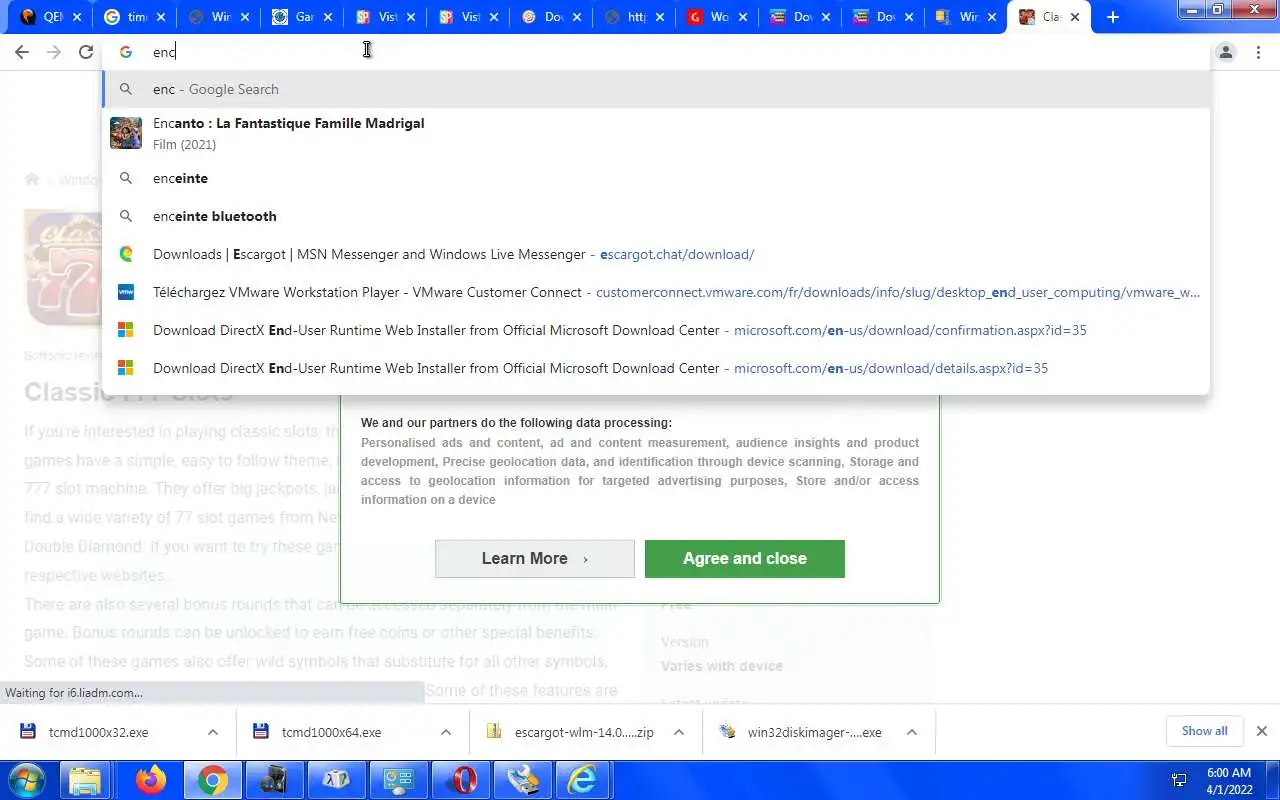Select the 'enceinte' suggestion
This screenshot has width=1280, height=800.
coord(656,178)
